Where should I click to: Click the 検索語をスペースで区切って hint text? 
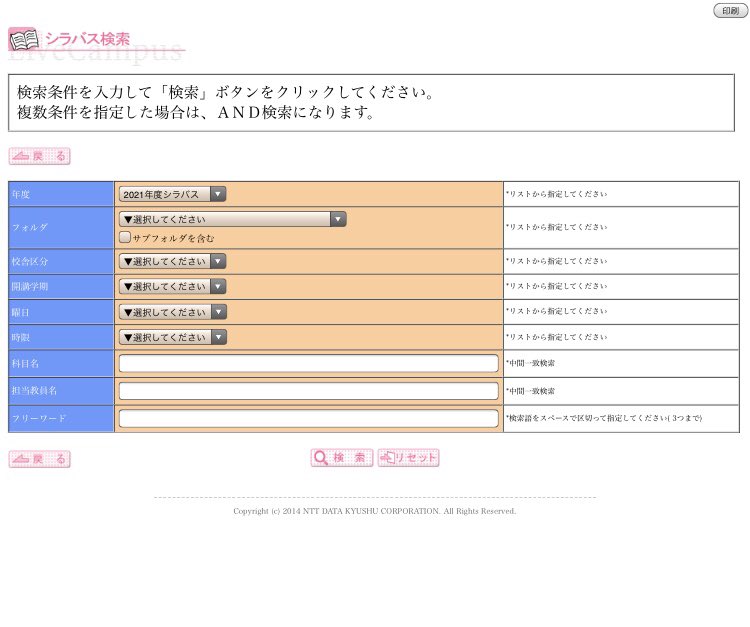tap(604, 418)
